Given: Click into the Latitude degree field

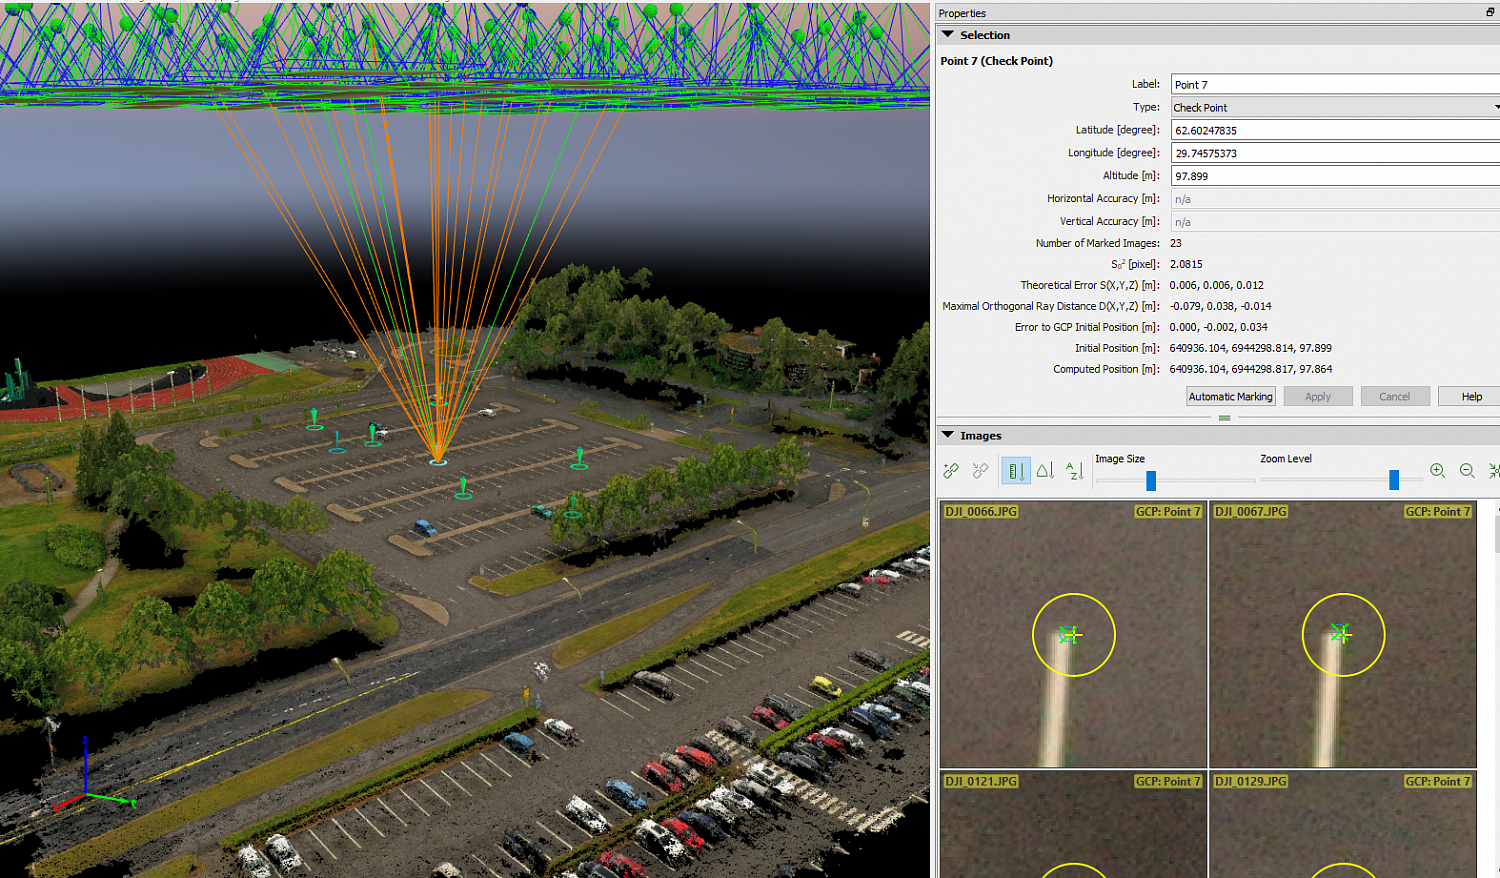Looking at the screenshot, I should 1334,130.
